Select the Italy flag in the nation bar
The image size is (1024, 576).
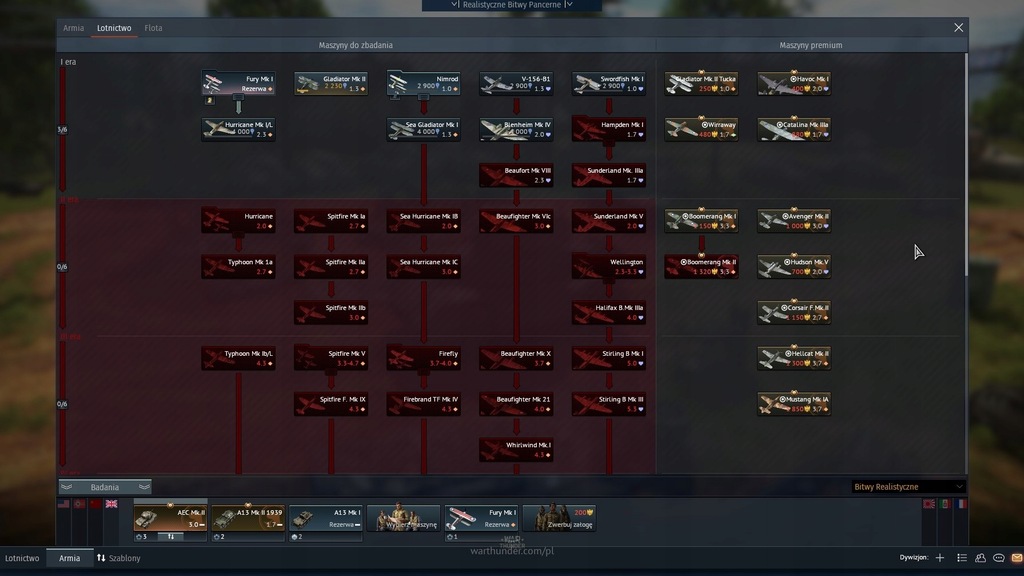pos(945,504)
